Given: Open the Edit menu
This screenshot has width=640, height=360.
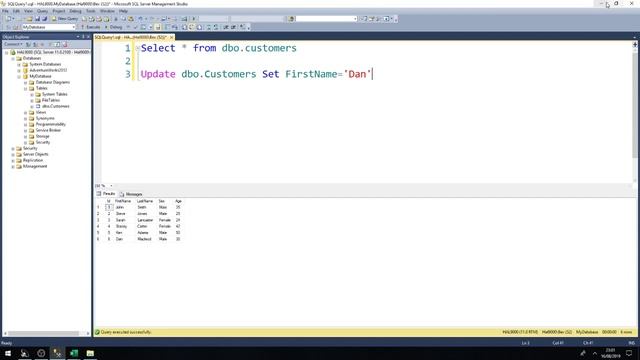Looking at the screenshot, I should point(16,11).
